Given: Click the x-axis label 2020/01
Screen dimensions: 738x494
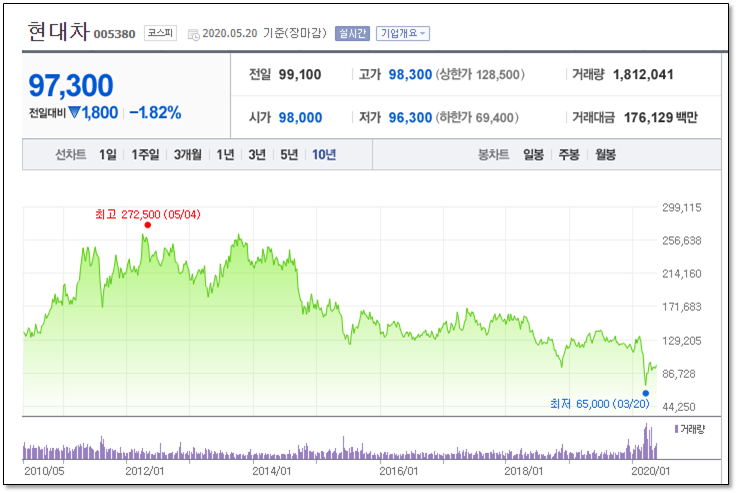Looking at the screenshot, I should tap(650, 471).
